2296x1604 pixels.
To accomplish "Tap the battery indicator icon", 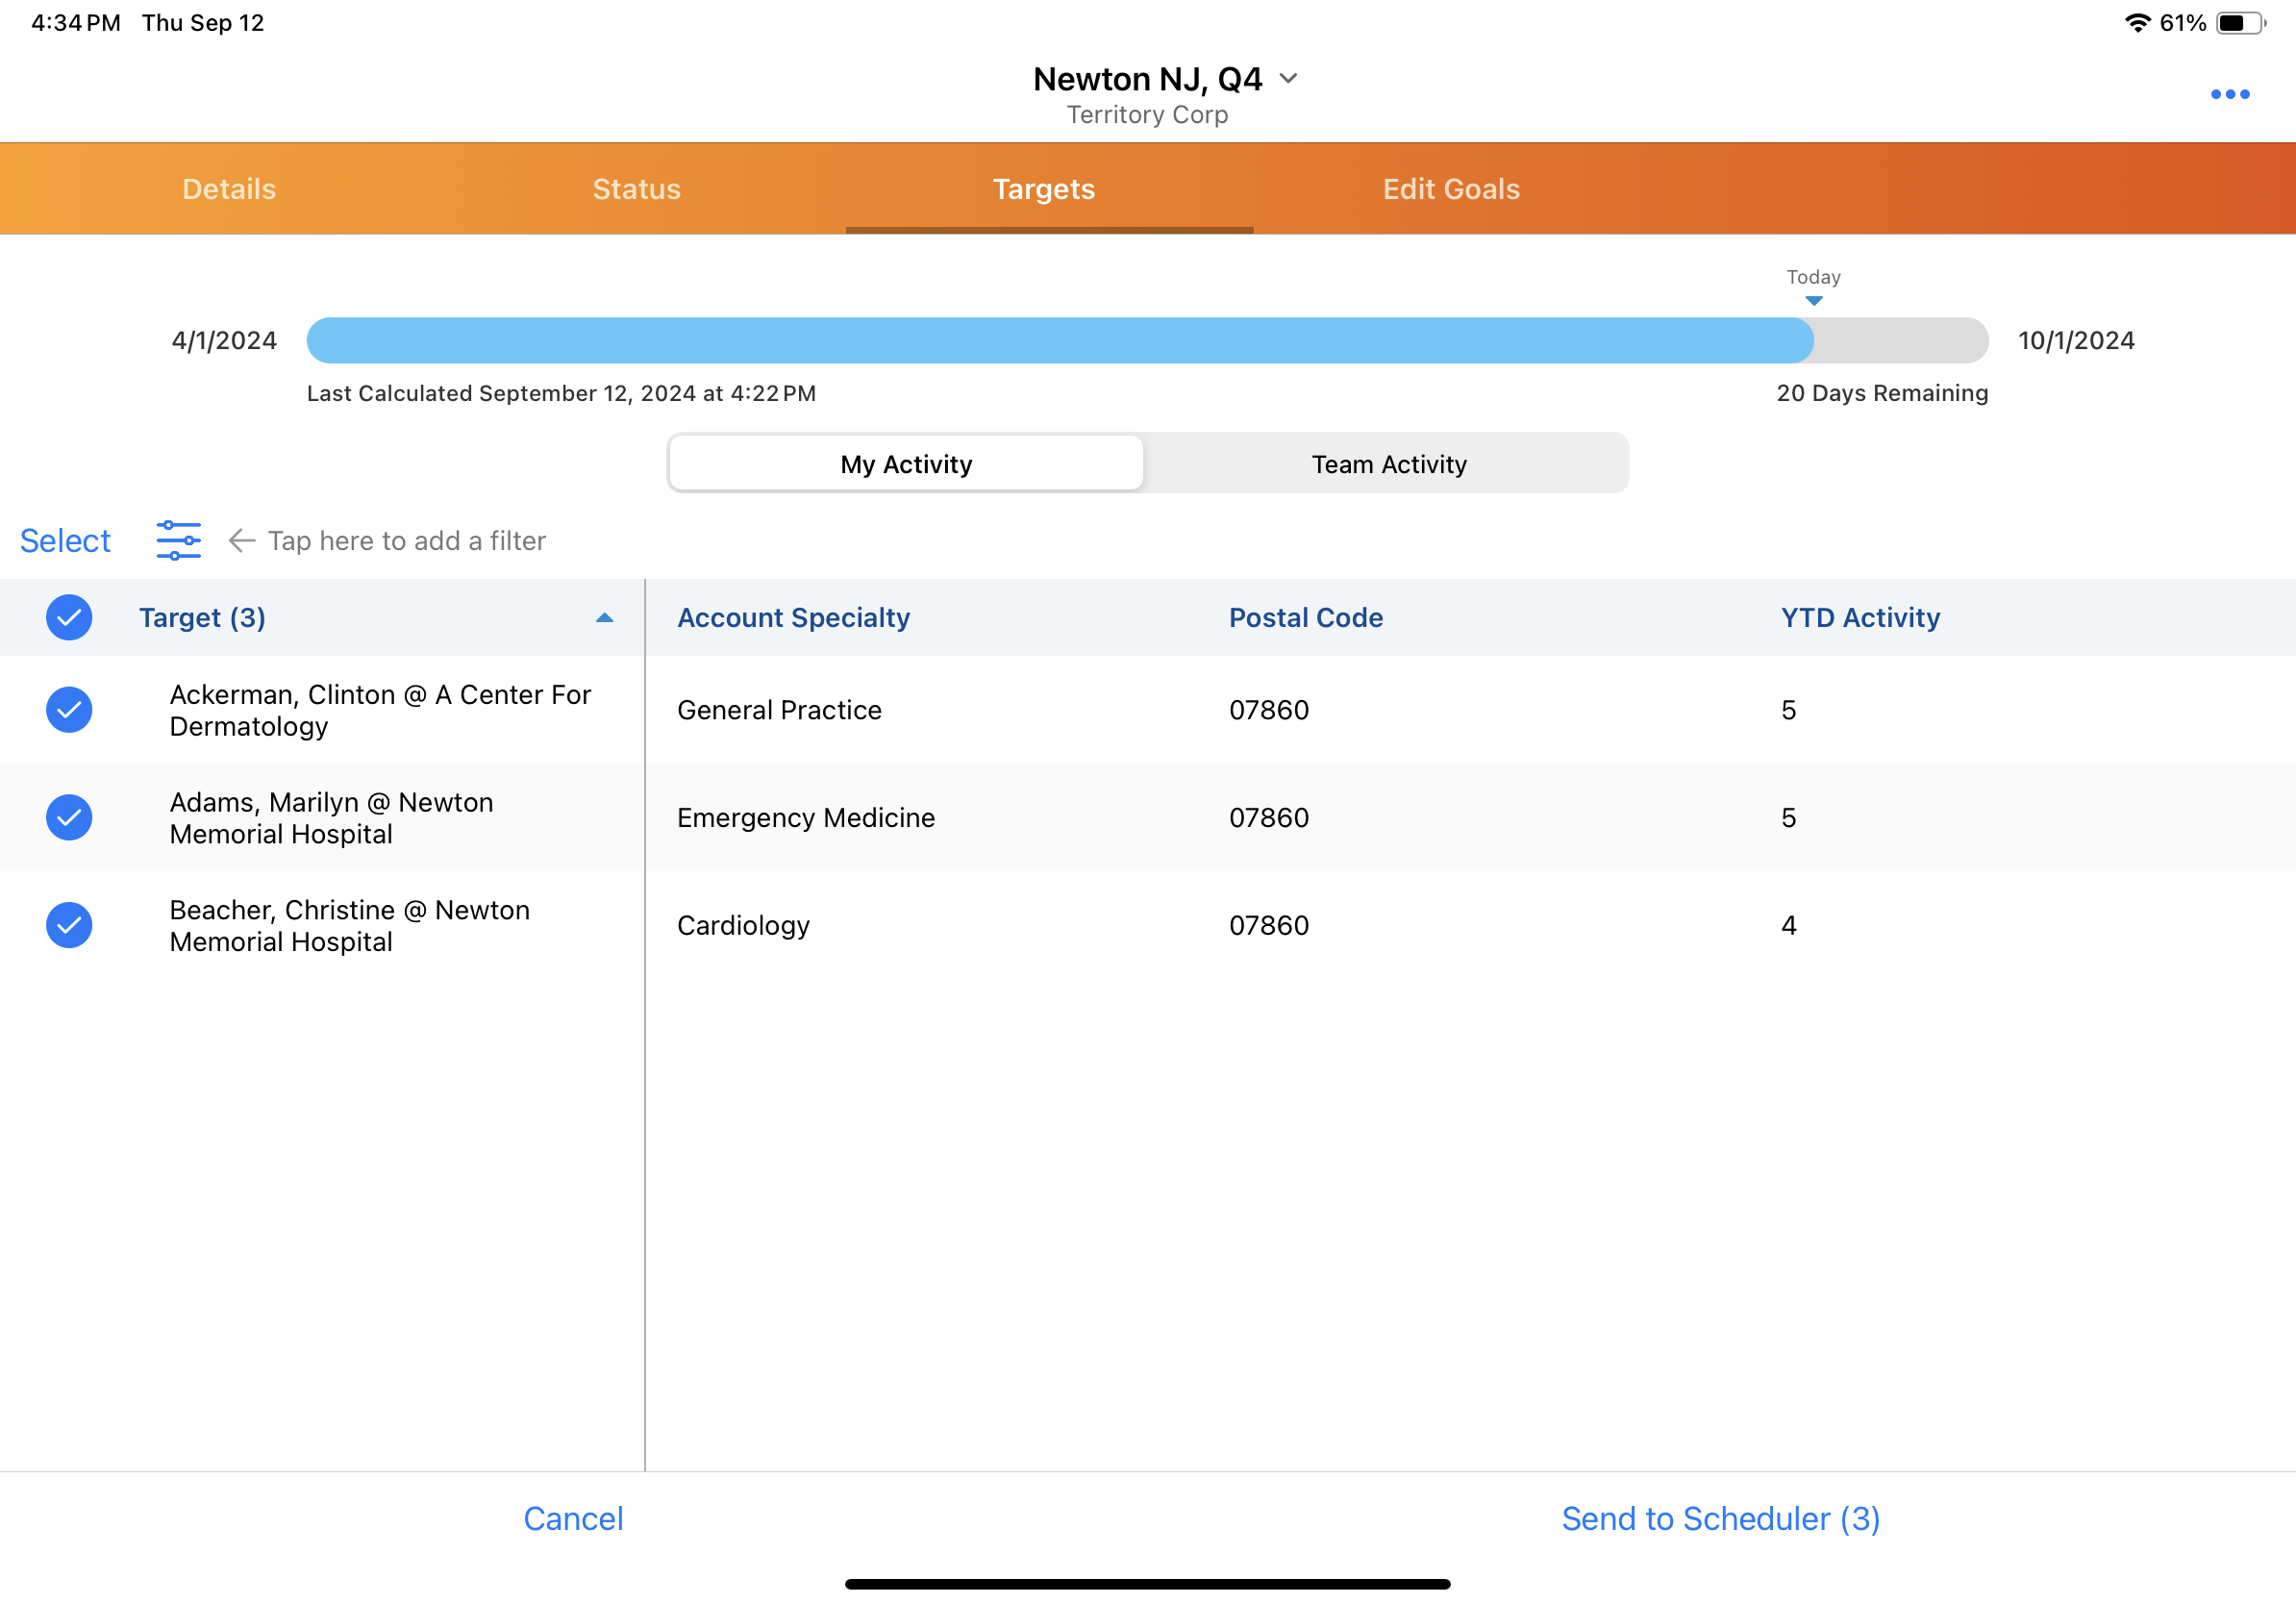I will pos(2239,22).
